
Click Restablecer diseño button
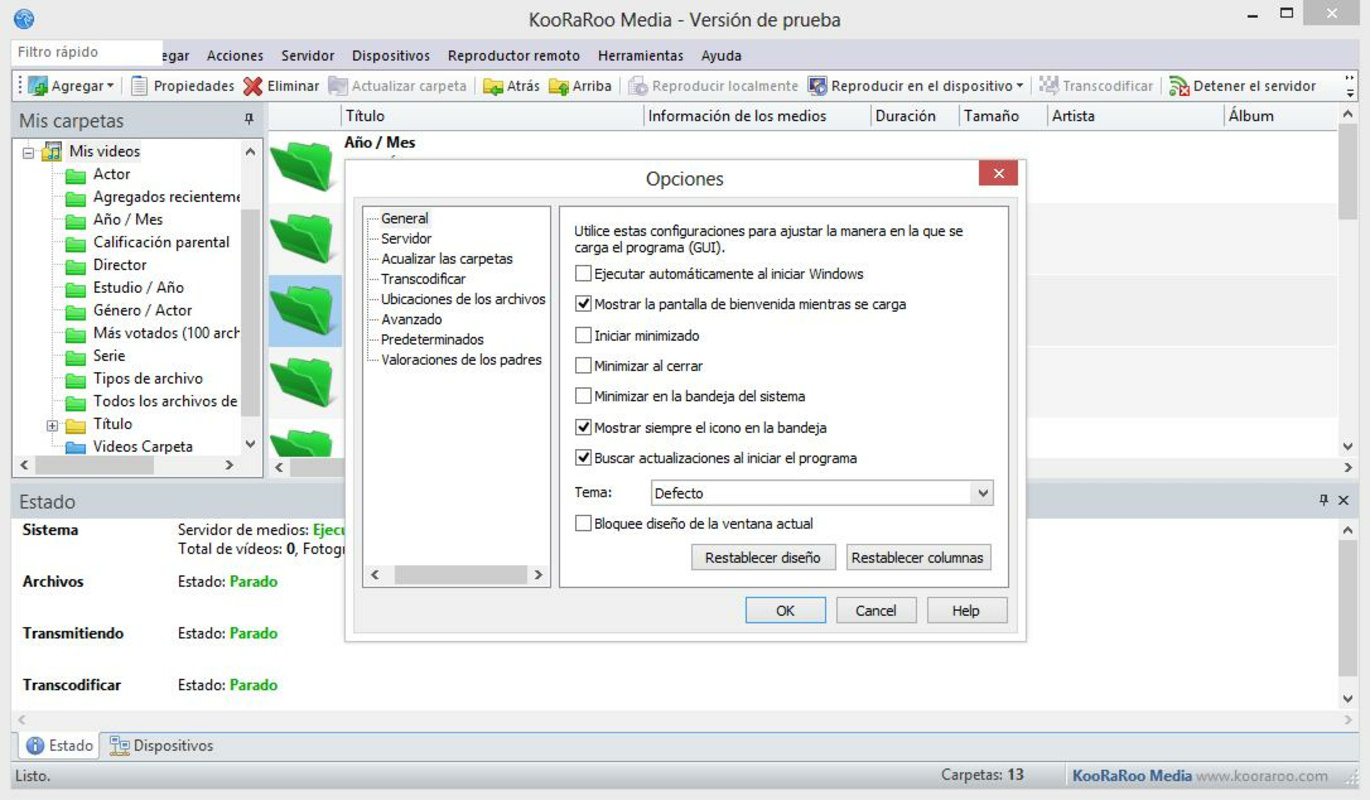point(763,557)
